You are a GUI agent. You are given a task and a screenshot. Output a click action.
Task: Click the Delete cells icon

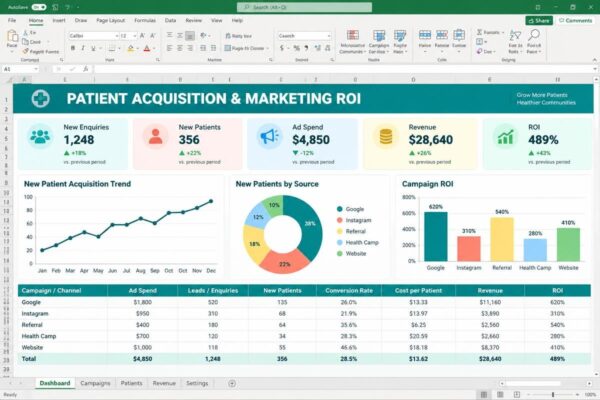click(x=442, y=35)
